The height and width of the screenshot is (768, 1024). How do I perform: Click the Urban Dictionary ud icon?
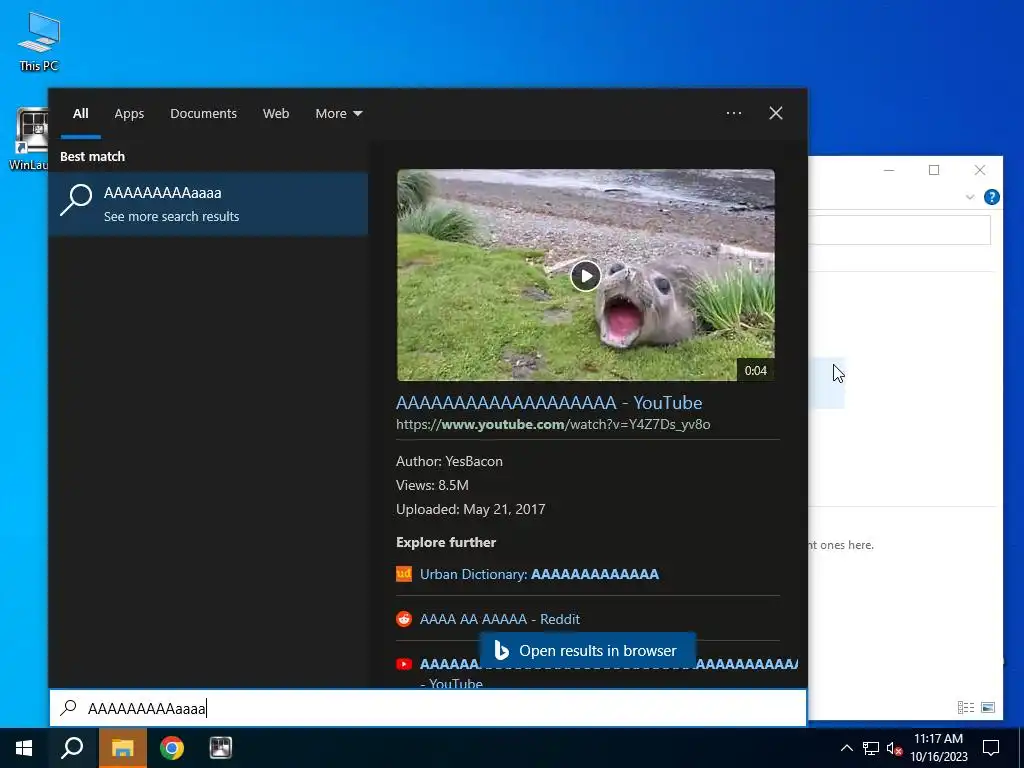pyautogui.click(x=404, y=574)
